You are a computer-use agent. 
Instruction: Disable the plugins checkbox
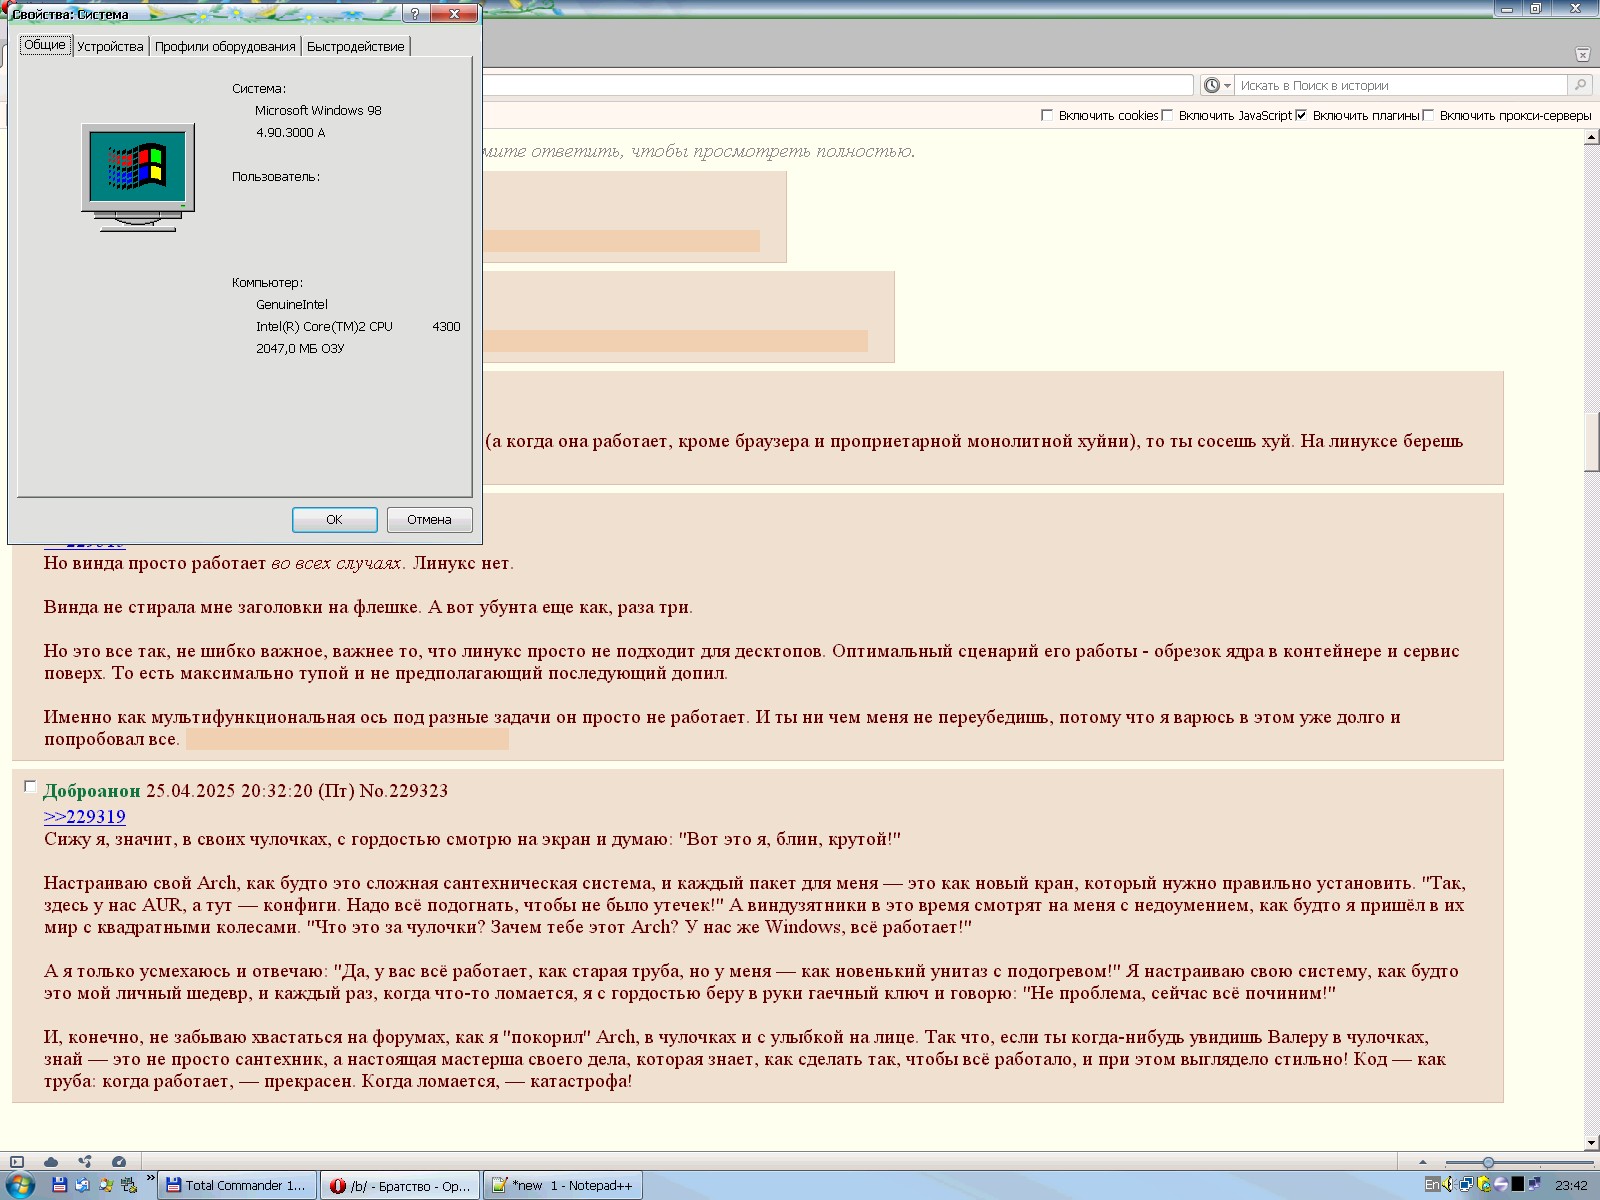coord(1301,115)
